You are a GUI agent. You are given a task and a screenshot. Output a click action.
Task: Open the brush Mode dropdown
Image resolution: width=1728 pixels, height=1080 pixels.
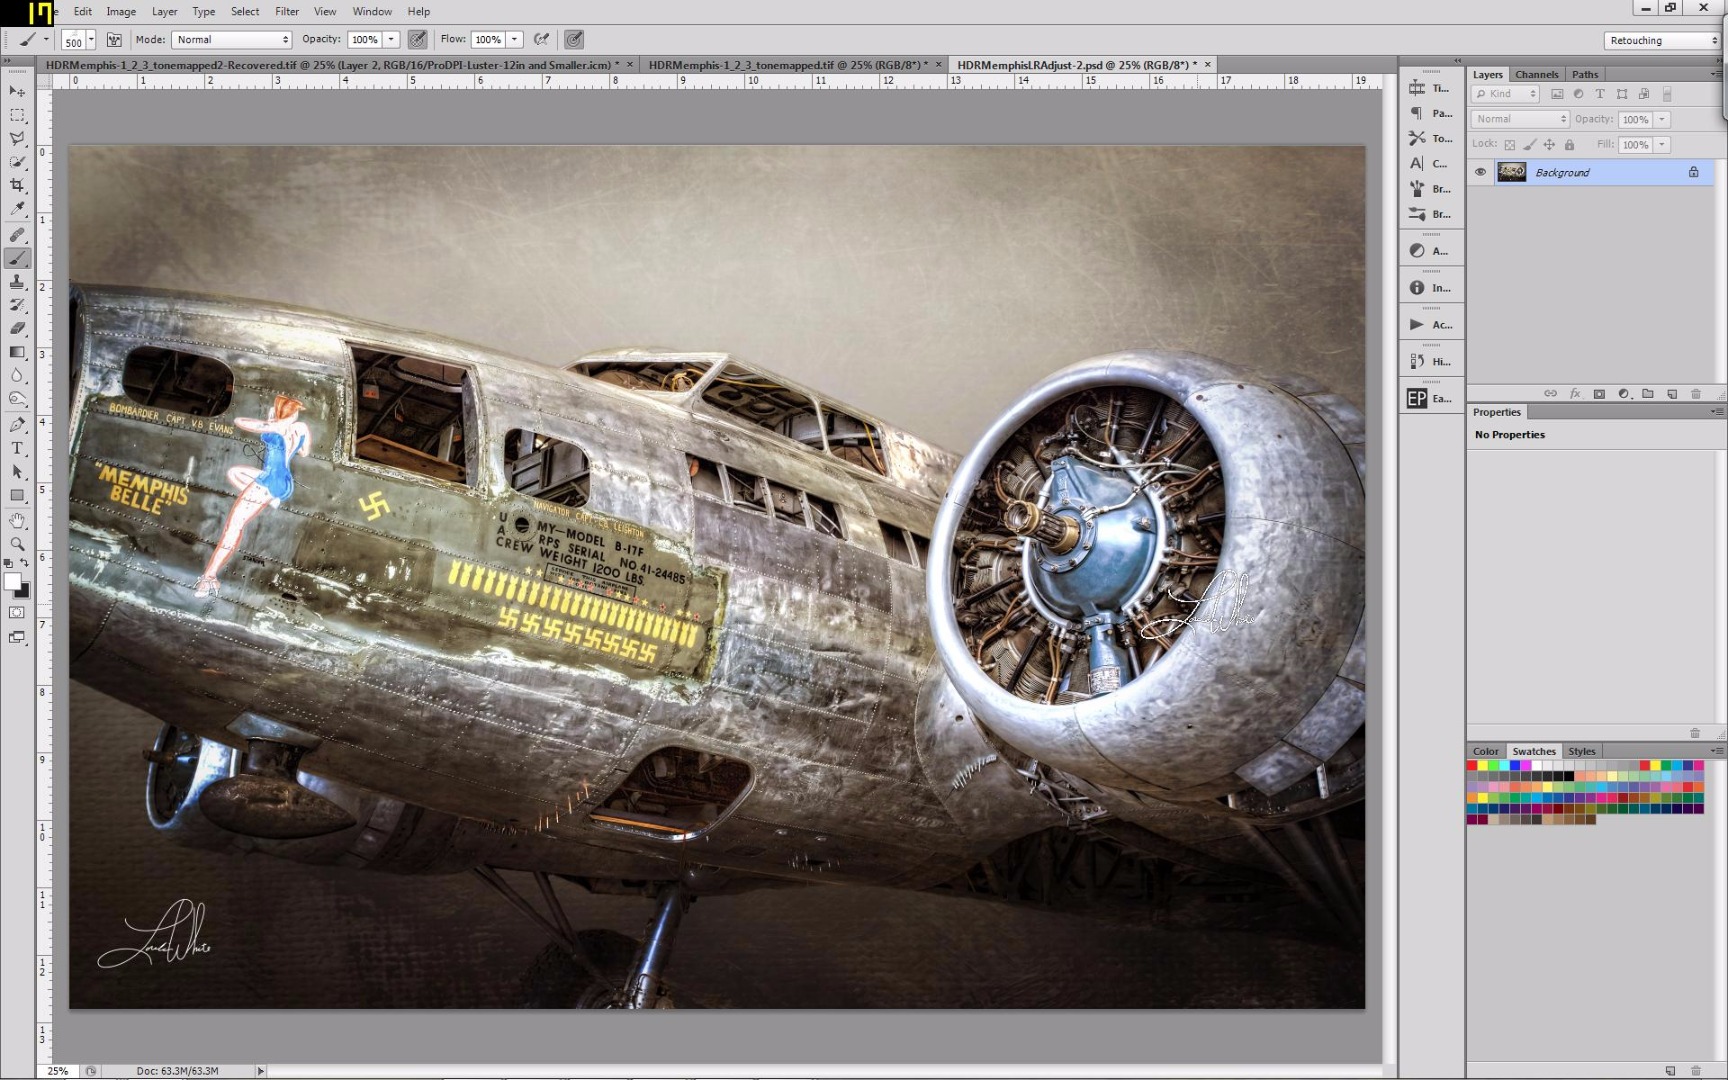click(x=232, y=40)
